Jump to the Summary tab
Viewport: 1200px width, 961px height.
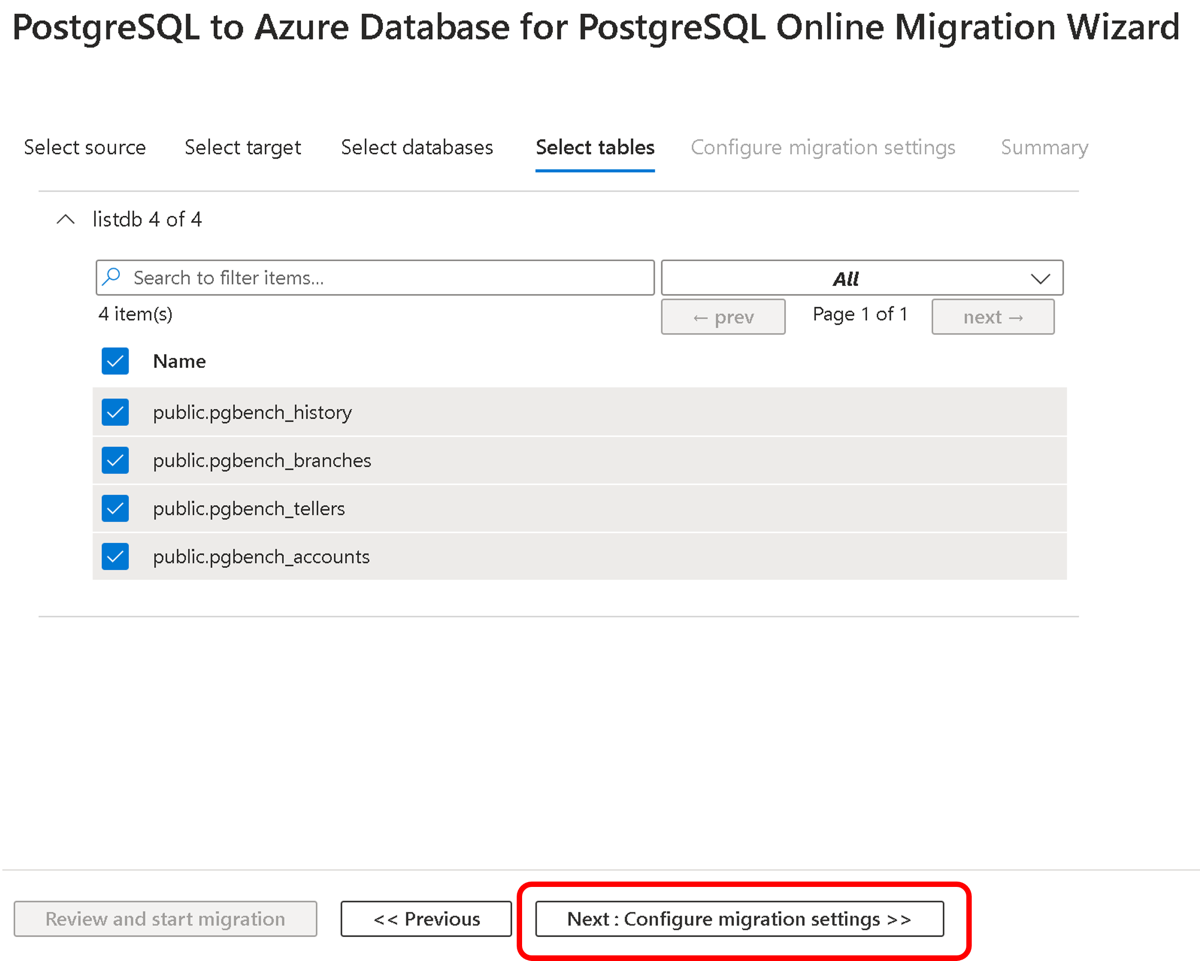[1044, 148]
